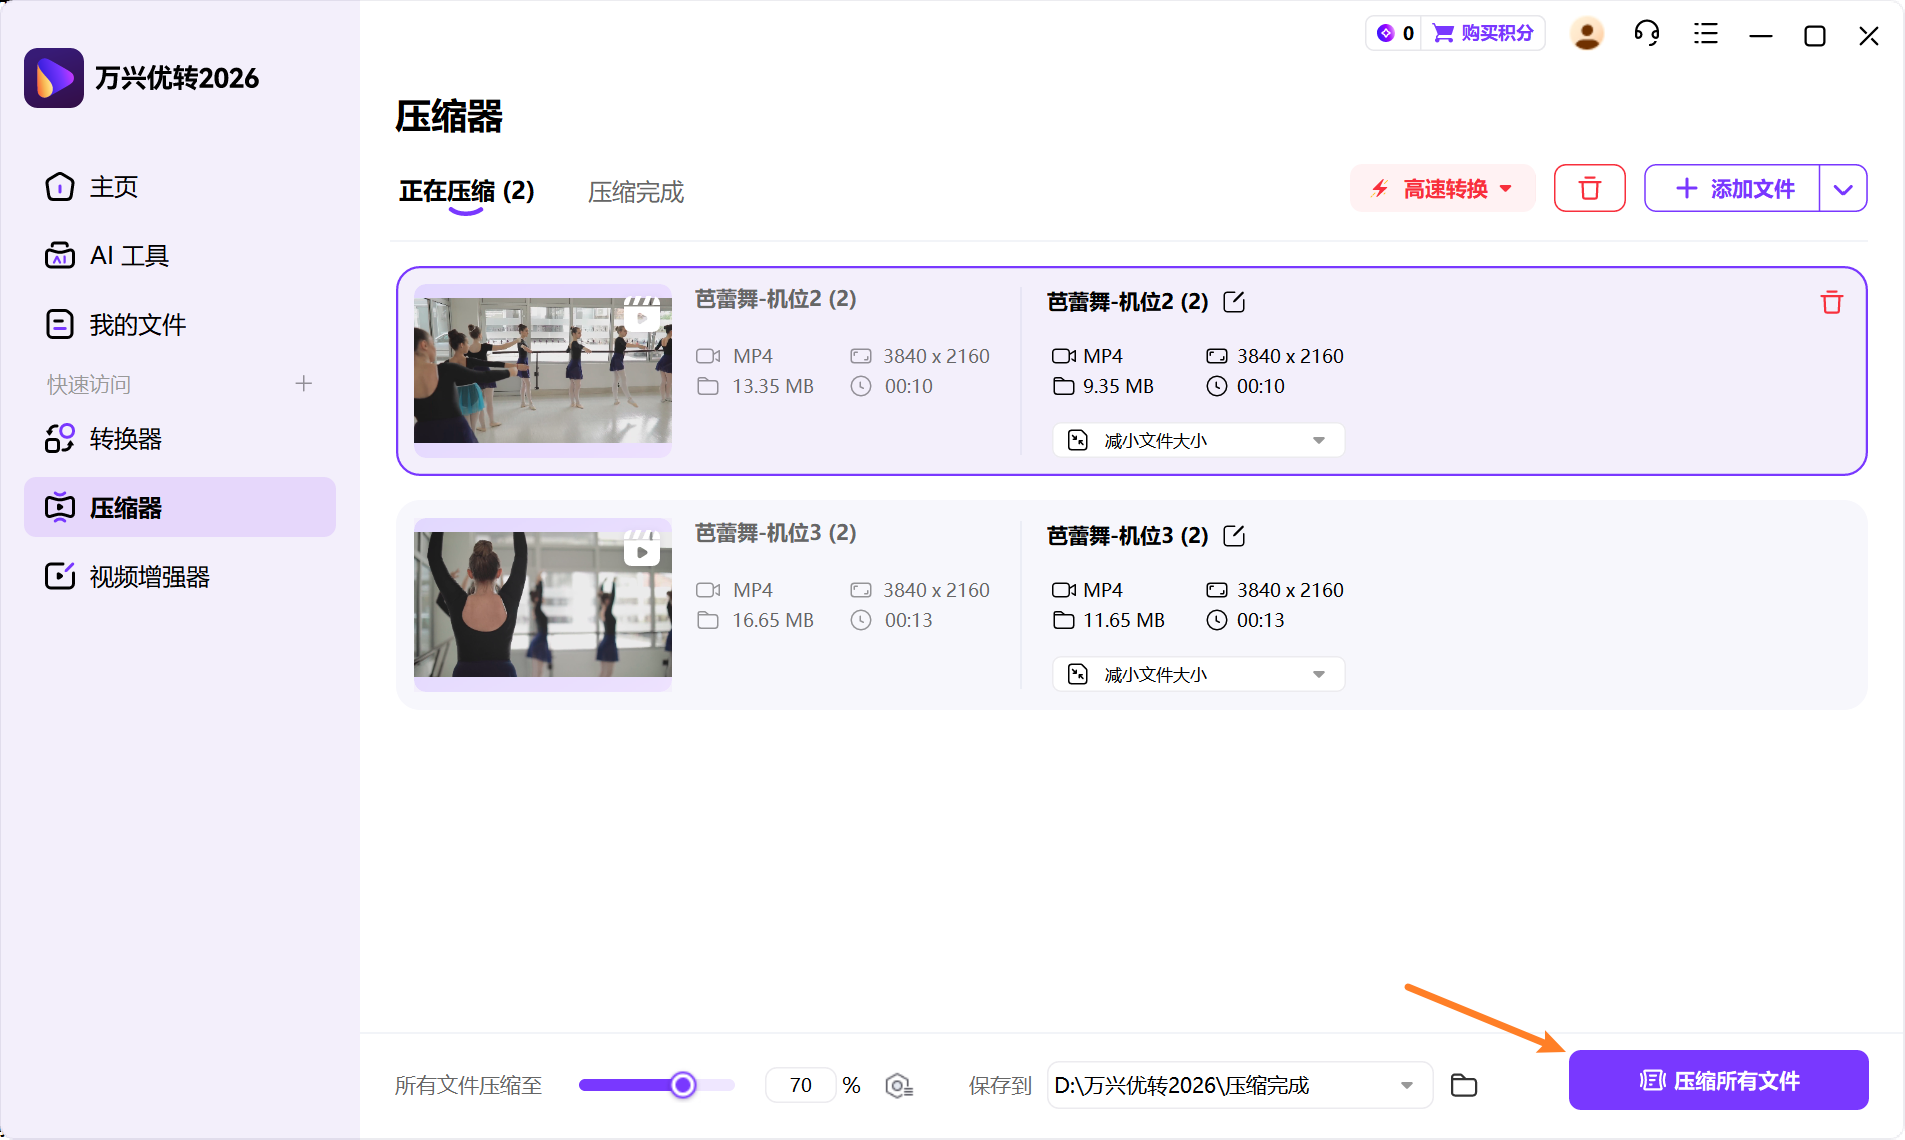Expand the 添加文件 split-button arrow

point(1844,188)
